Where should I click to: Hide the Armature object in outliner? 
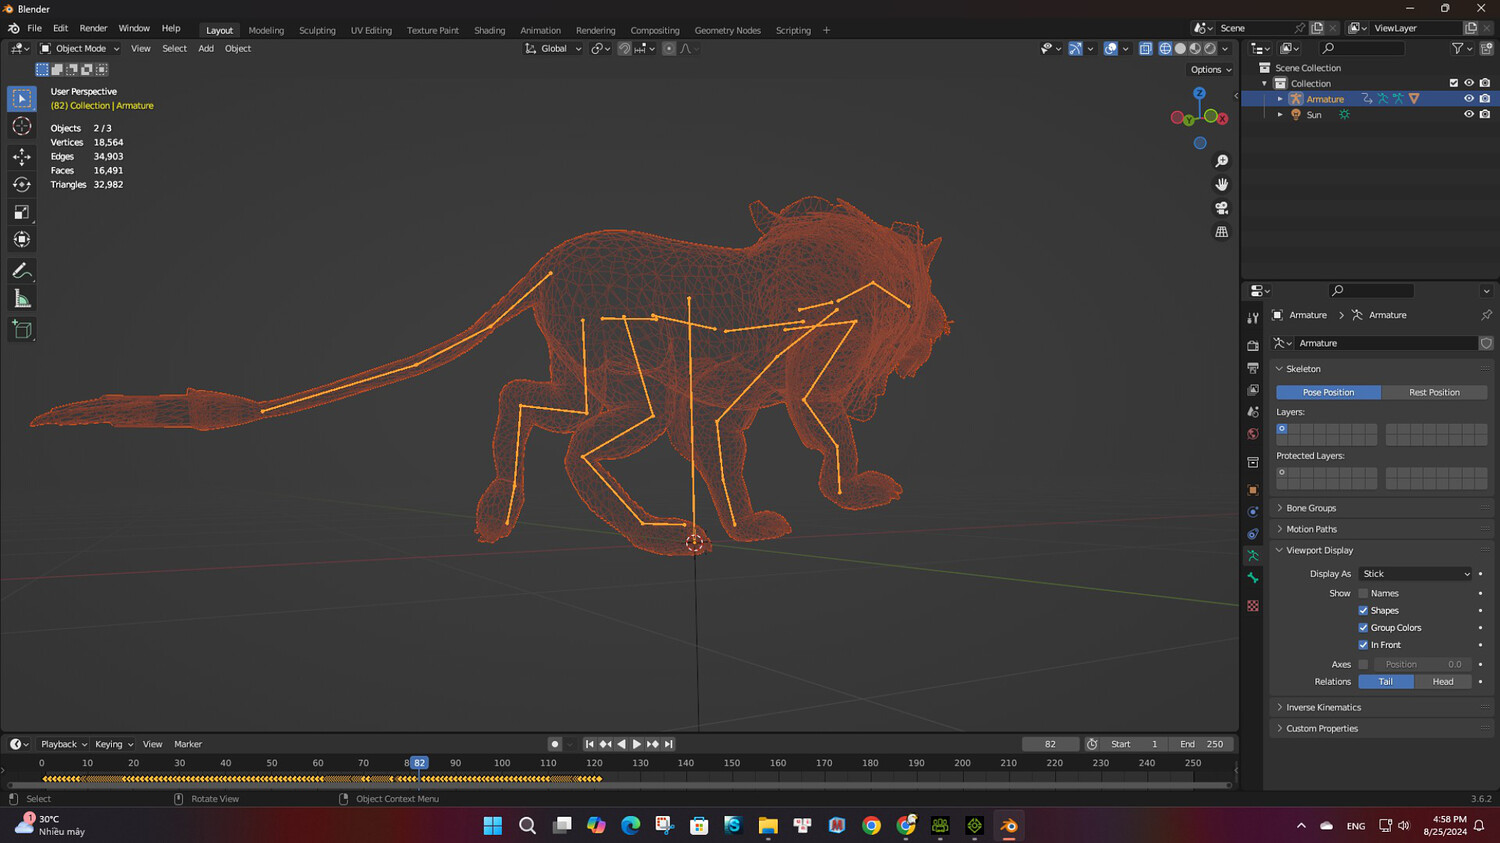(1469, 99)
